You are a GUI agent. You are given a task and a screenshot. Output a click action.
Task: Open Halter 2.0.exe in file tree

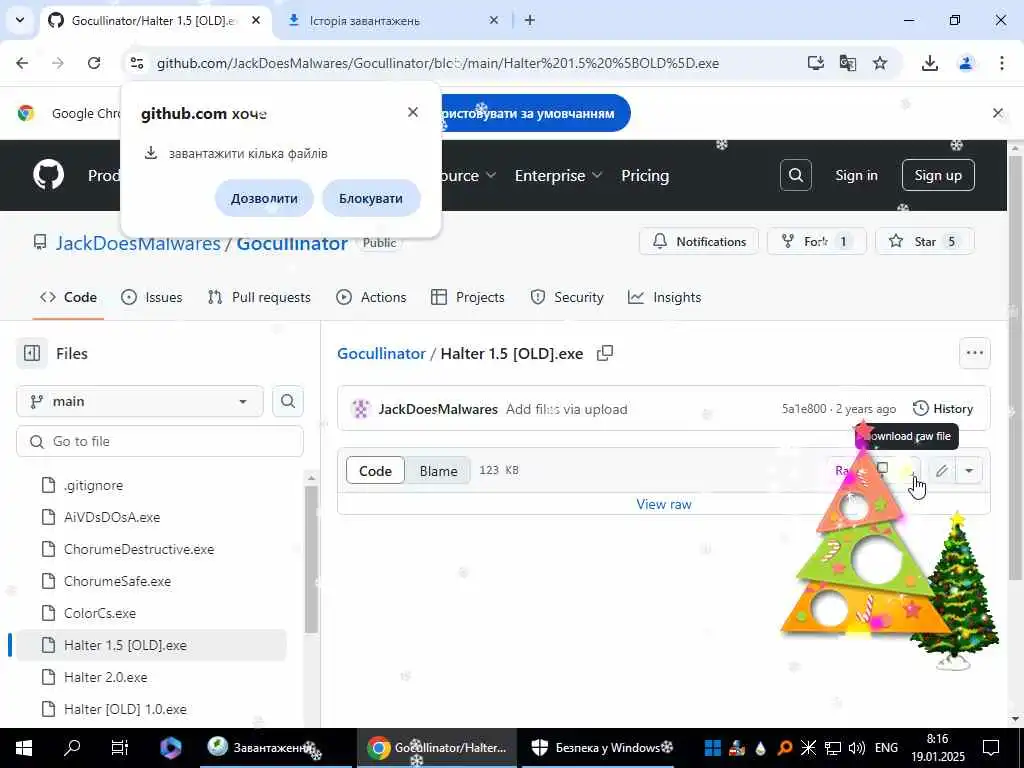click(105, 677)
